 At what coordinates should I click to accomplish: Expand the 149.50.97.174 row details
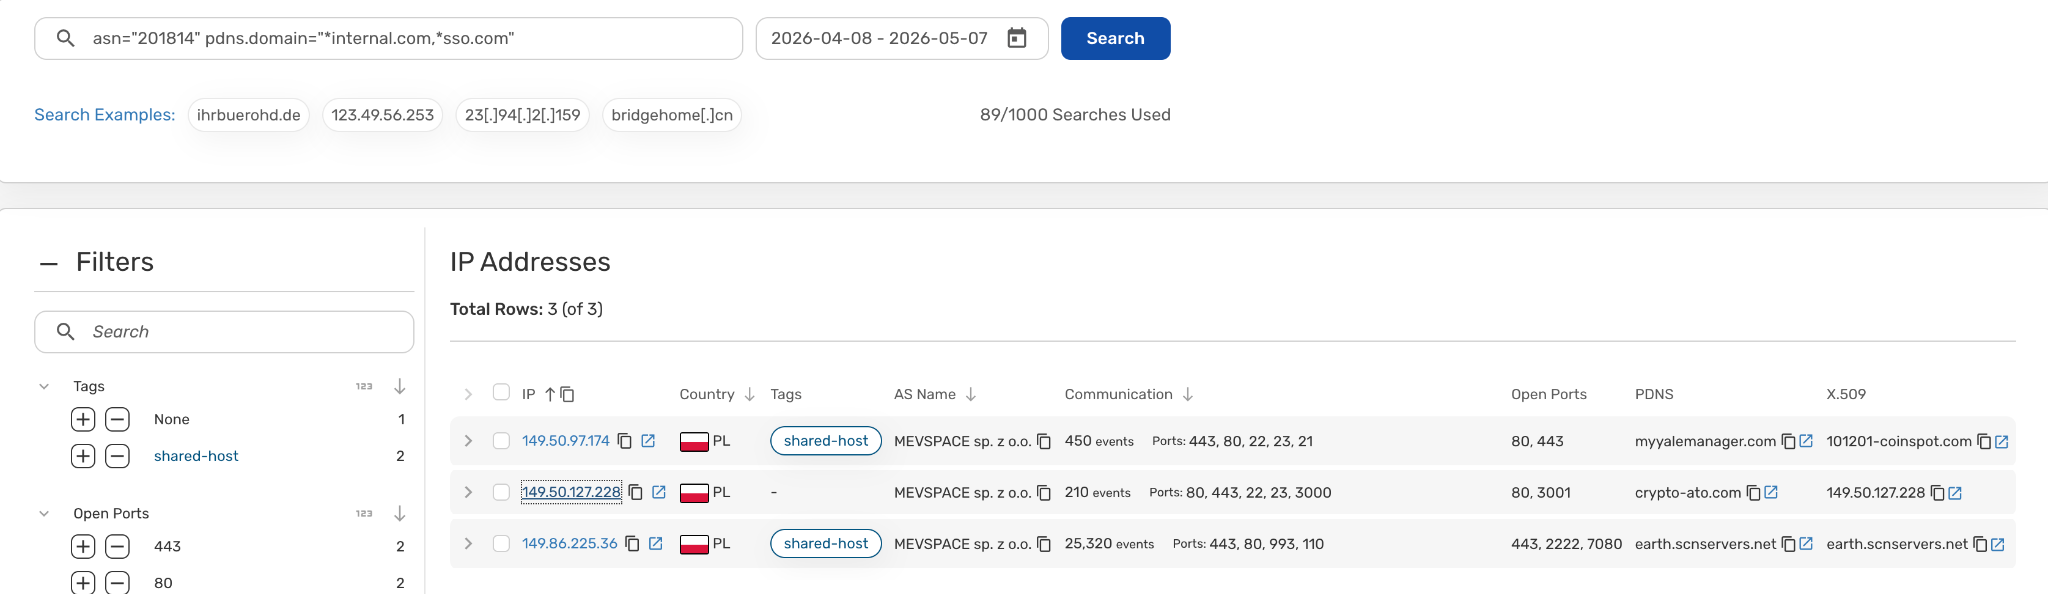tap(468, 441)
